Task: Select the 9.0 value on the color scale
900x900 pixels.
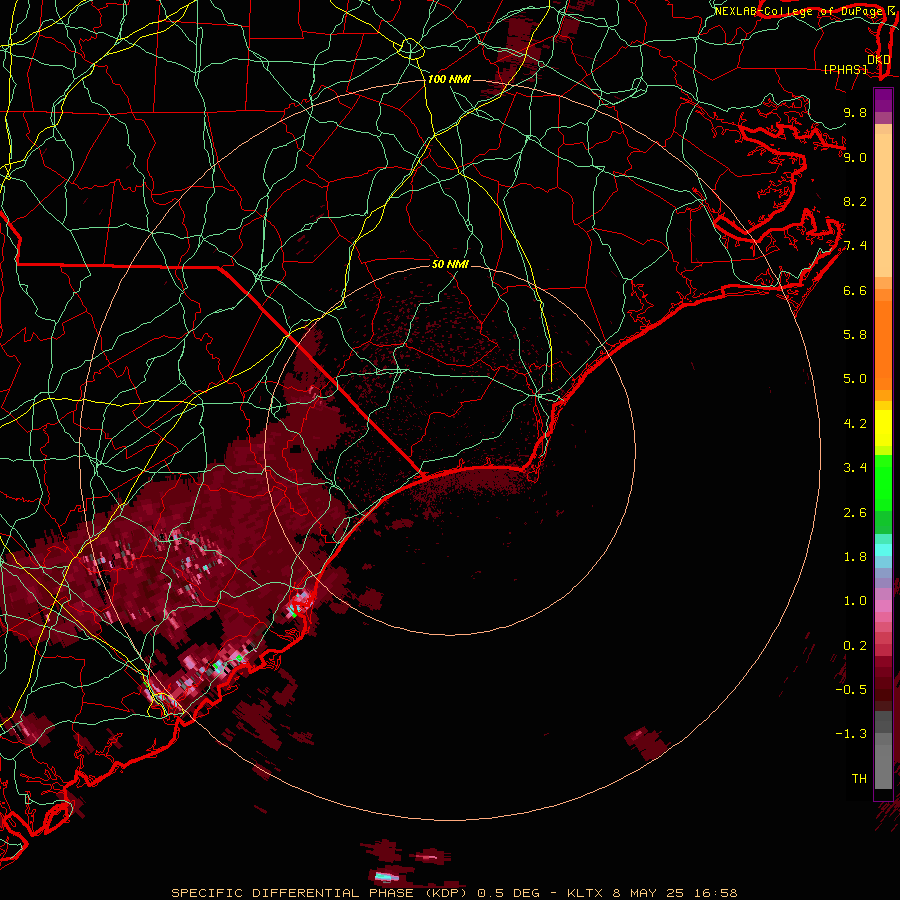Action: coord(855,157)
